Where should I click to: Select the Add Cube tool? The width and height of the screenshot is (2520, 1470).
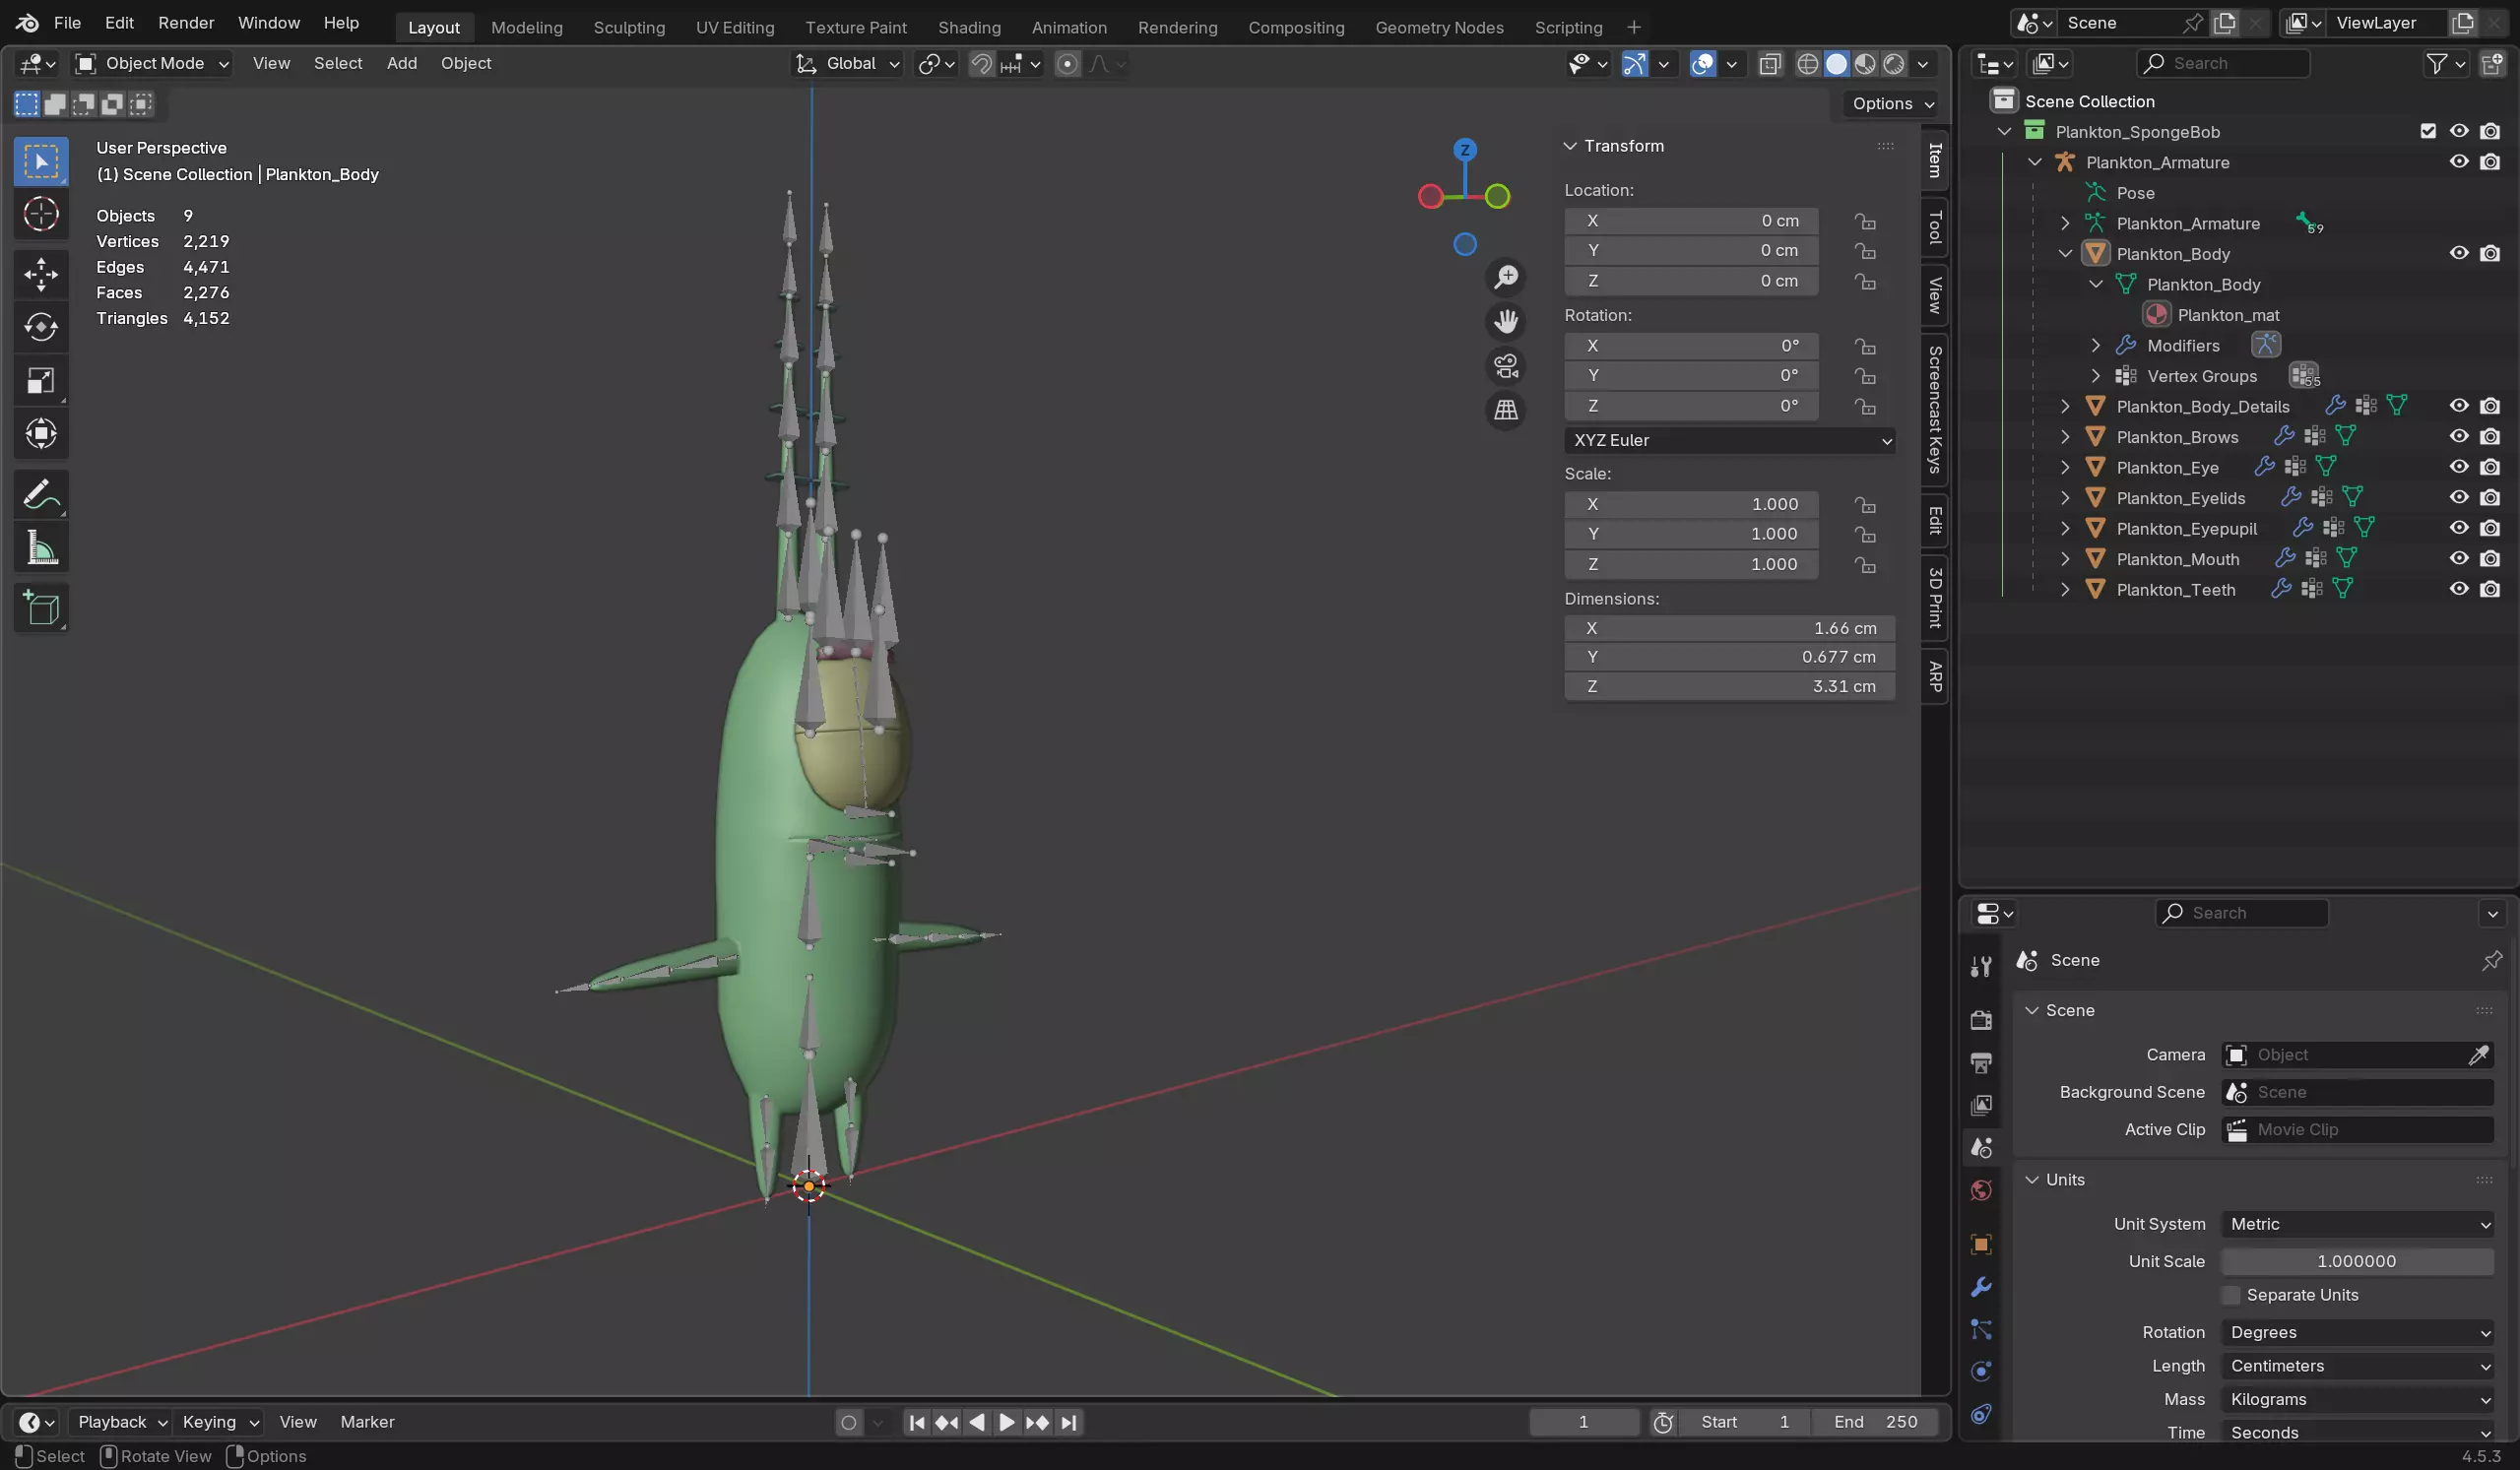click(41, 607)
